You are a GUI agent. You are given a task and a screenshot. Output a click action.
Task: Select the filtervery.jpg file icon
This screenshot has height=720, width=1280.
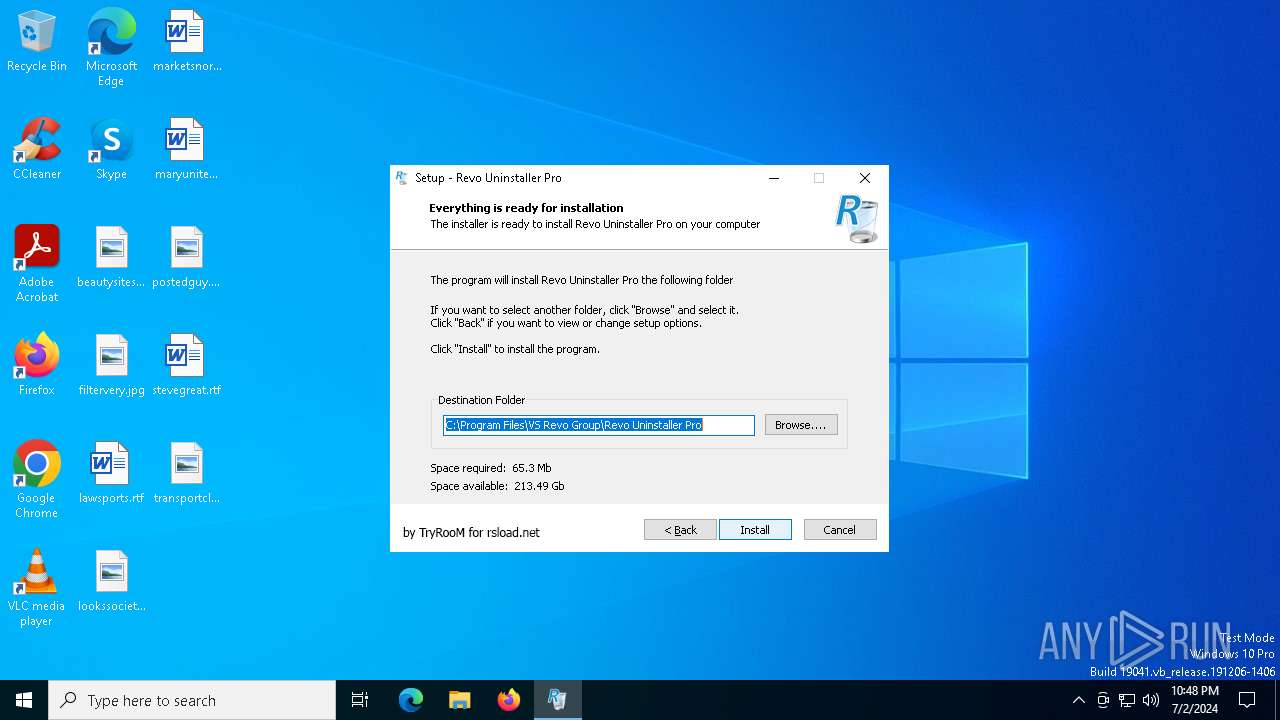[x=111, y=366]
